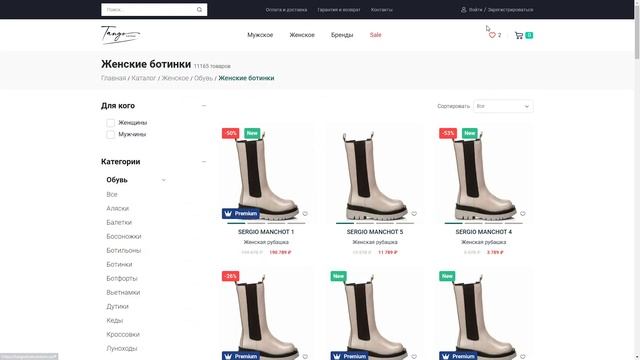Add SERGIO MANCHOT 4 to favorites
Image resolution: width=640 pixels, height=360 pixels.
click(x=523, y=213)
